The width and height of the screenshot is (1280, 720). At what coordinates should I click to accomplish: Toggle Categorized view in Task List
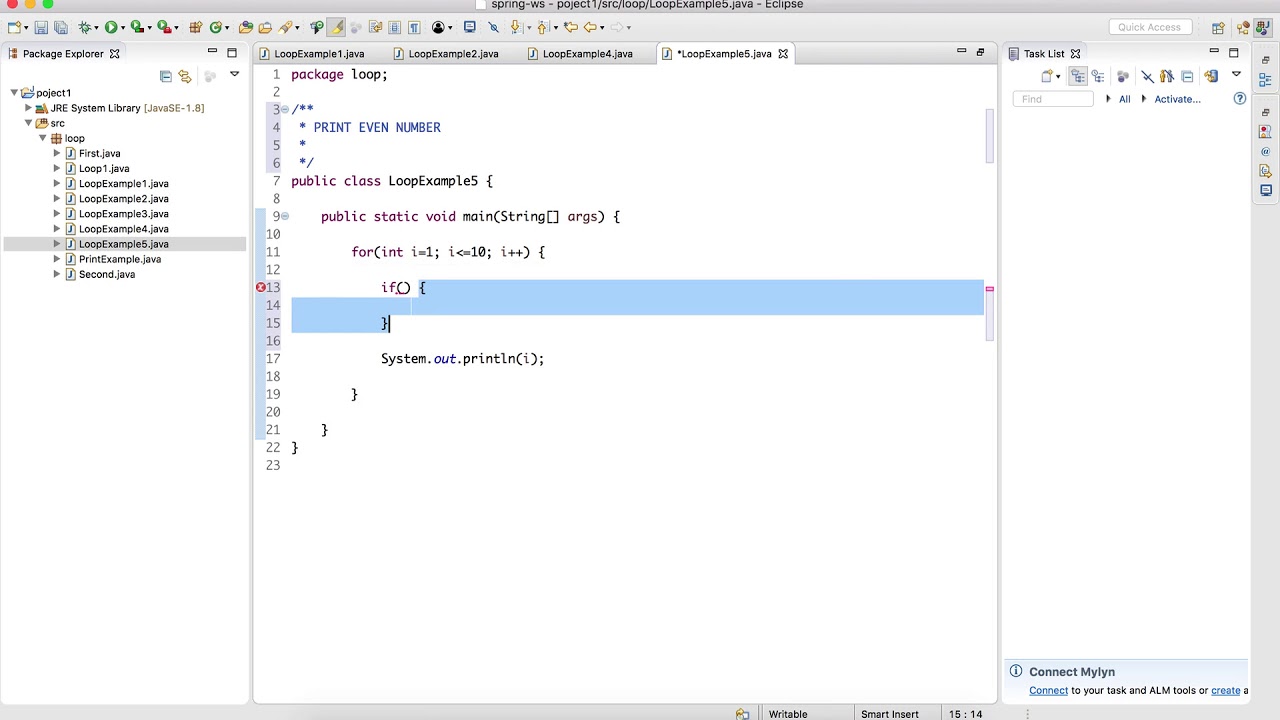[x=1078, y=76]
